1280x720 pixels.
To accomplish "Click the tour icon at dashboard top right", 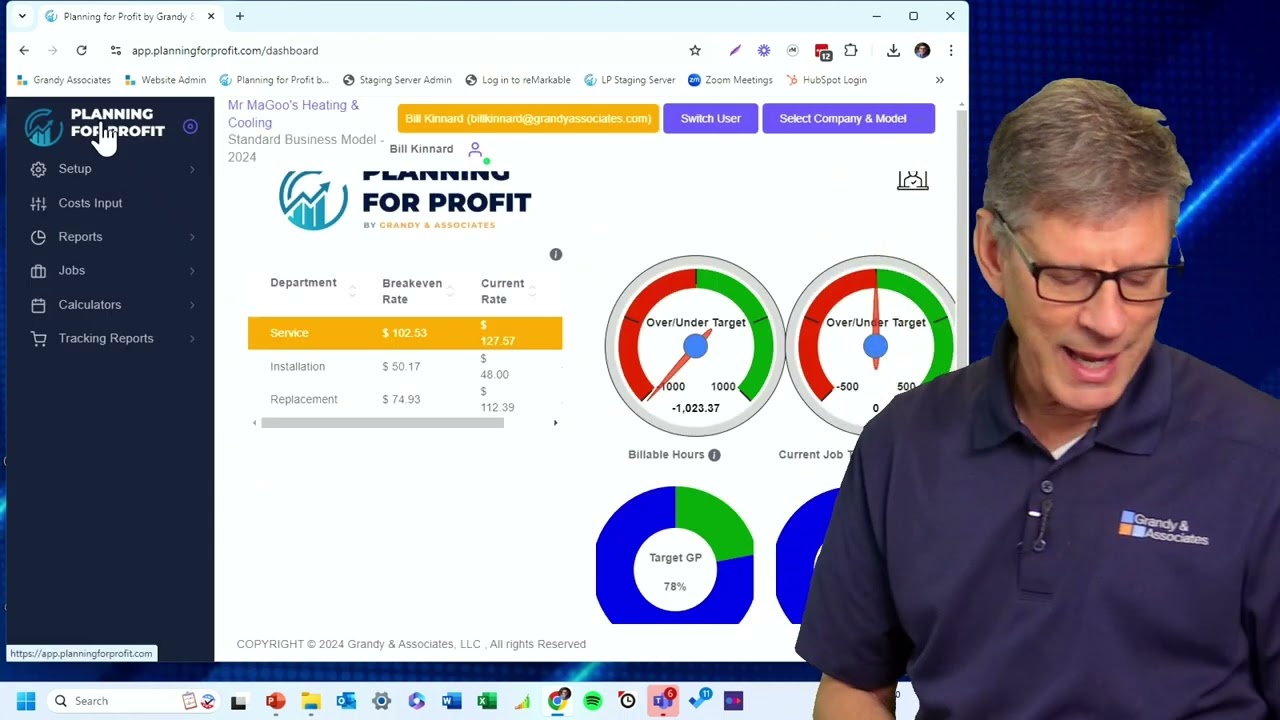I will point(912,180).
